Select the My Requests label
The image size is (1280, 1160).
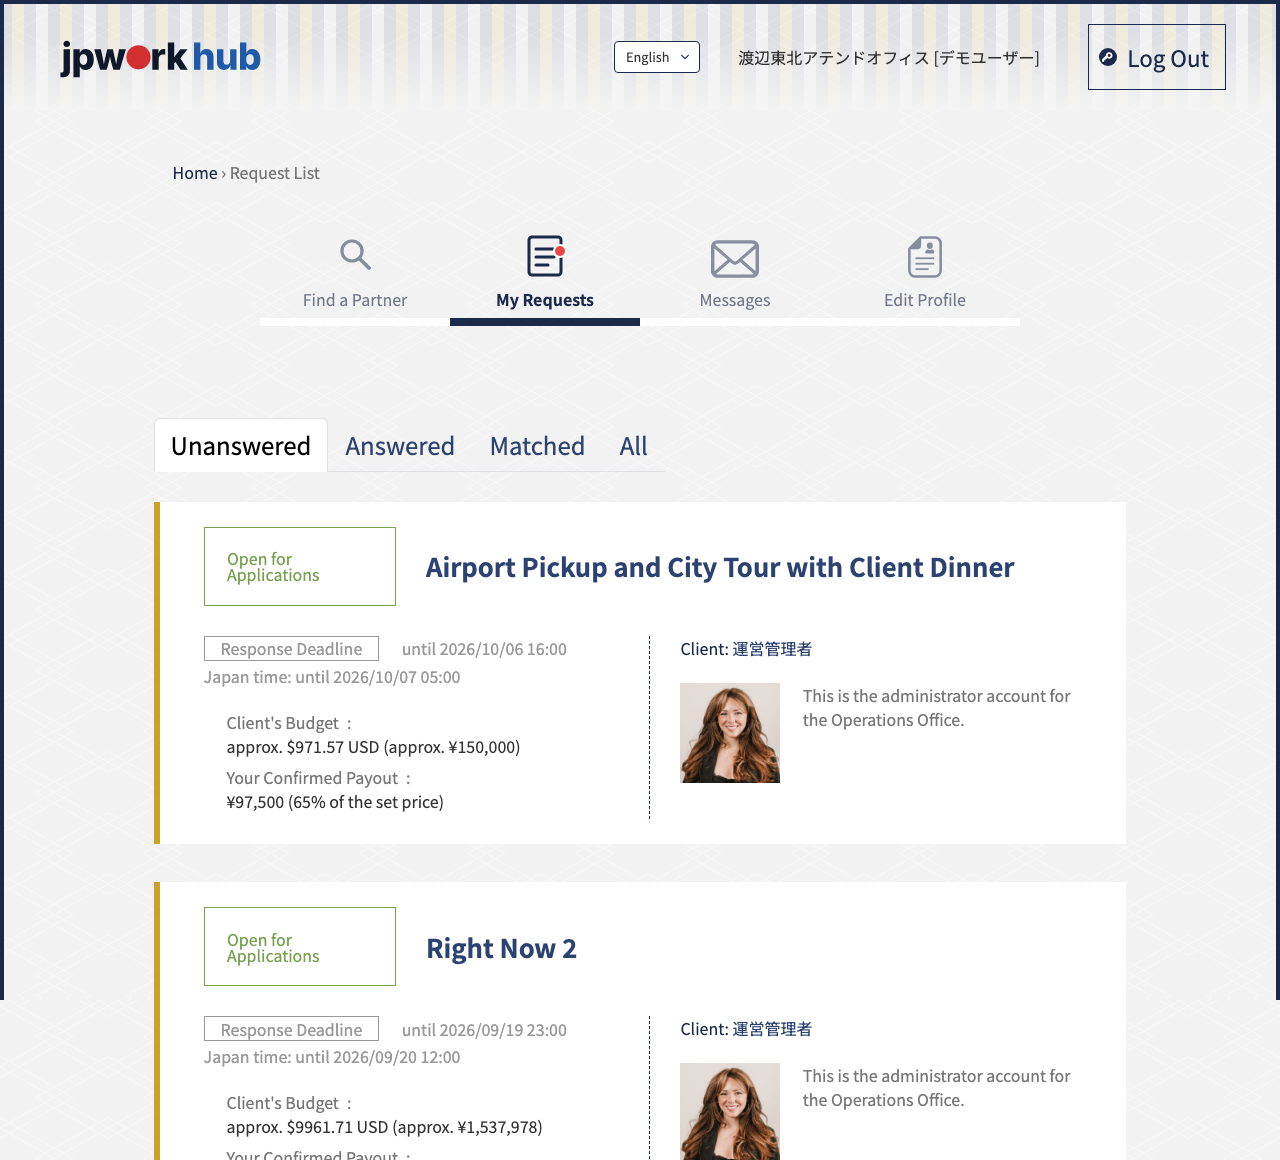coord(545,300)
